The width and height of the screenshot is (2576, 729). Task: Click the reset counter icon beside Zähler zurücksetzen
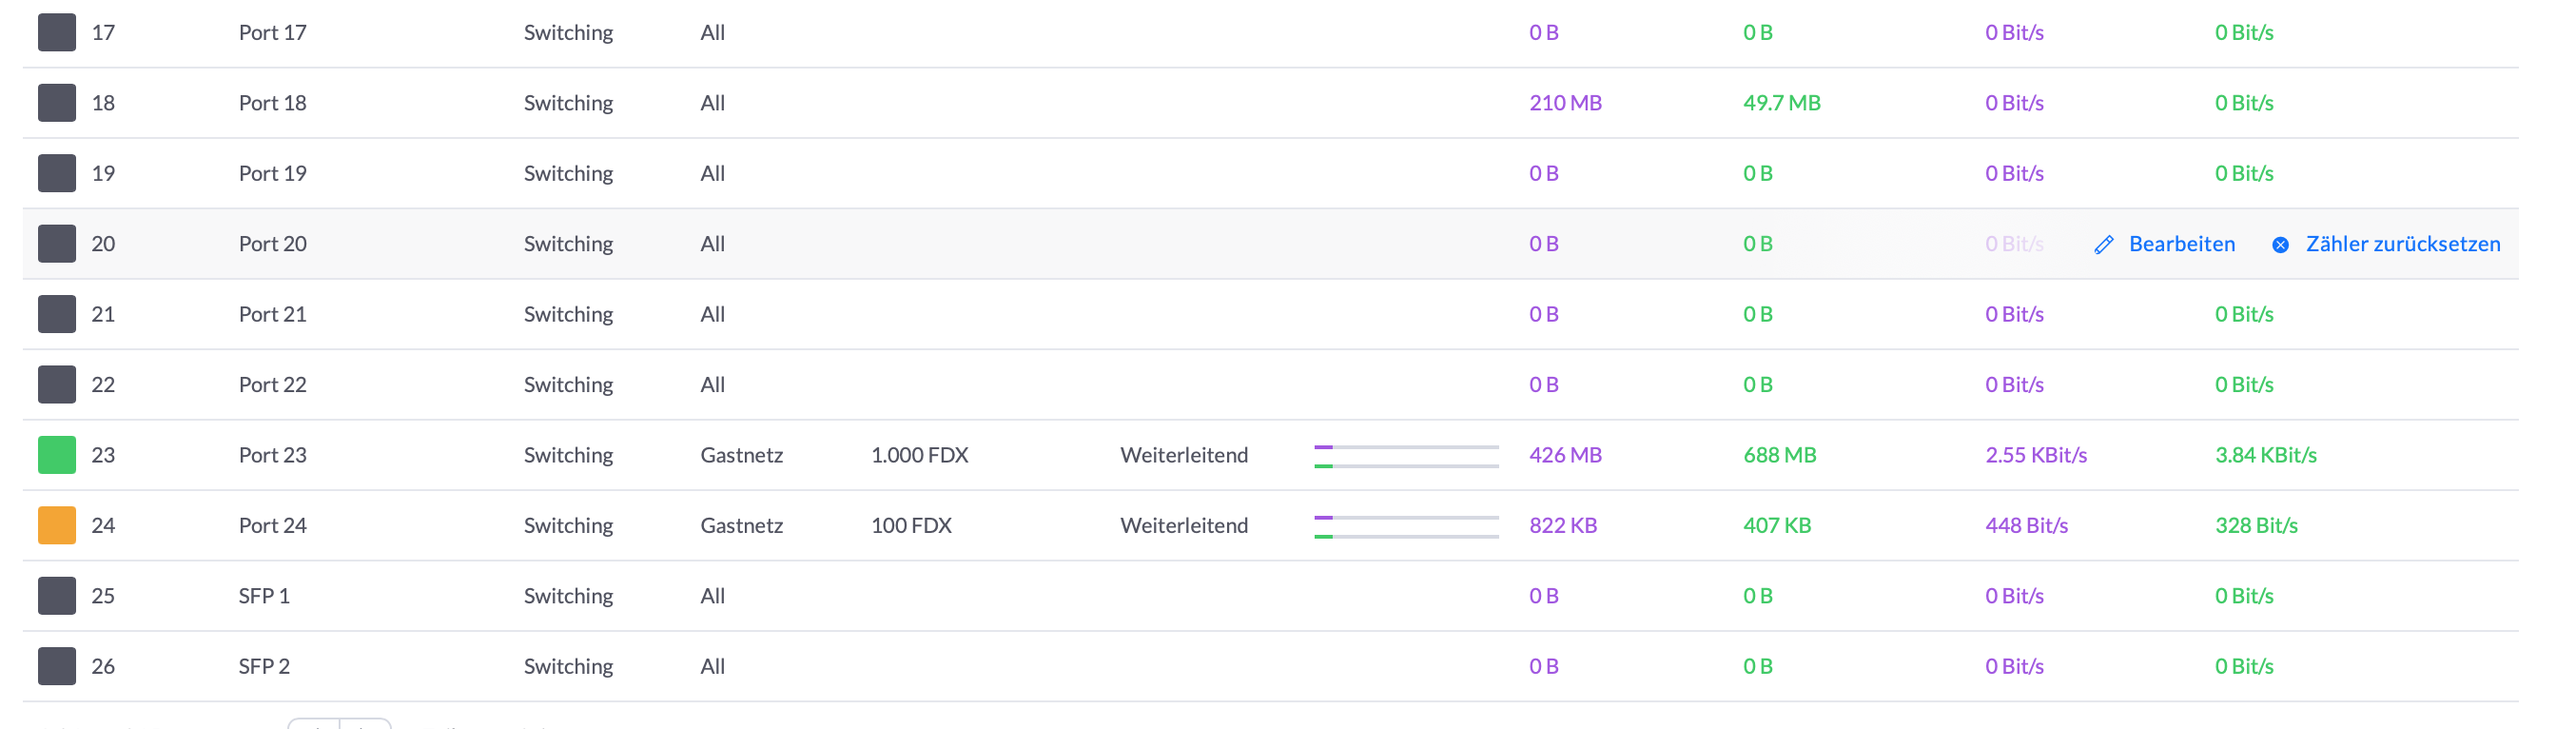click(2280, 245)
